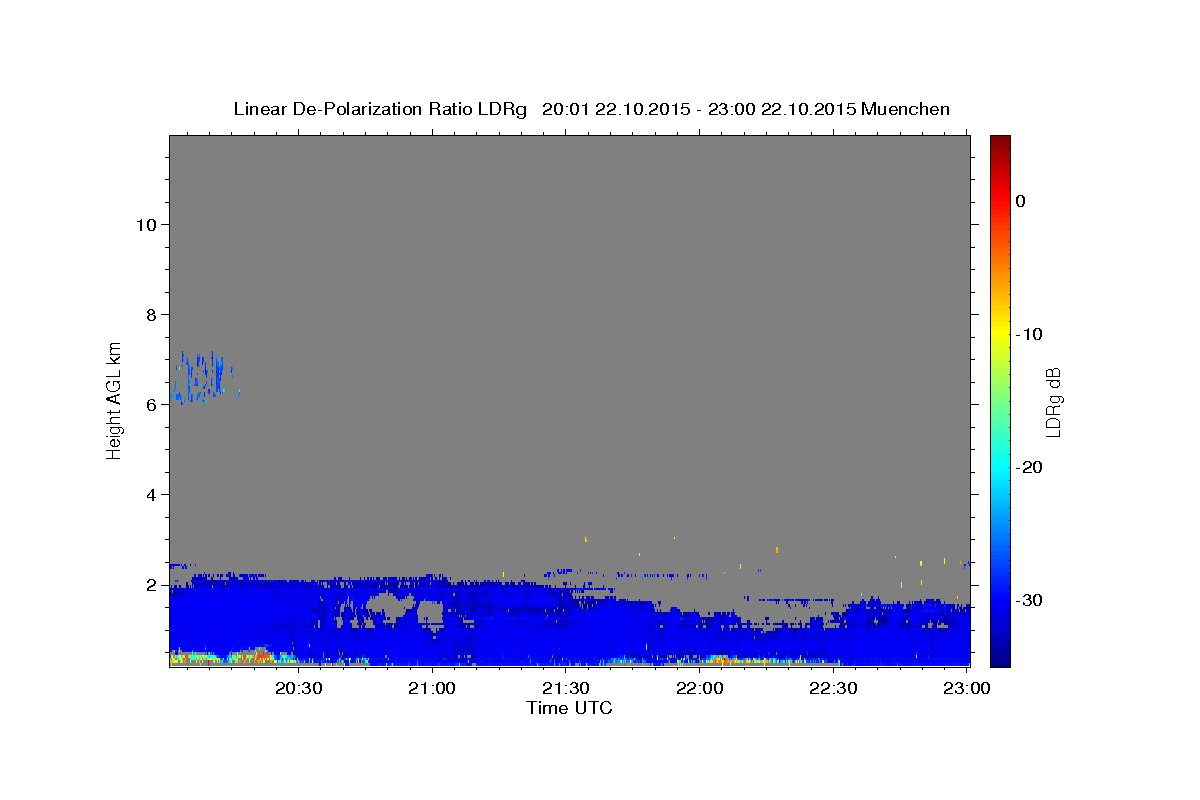
Task: Click the colorbar value -10
Action: point(1030,334)
